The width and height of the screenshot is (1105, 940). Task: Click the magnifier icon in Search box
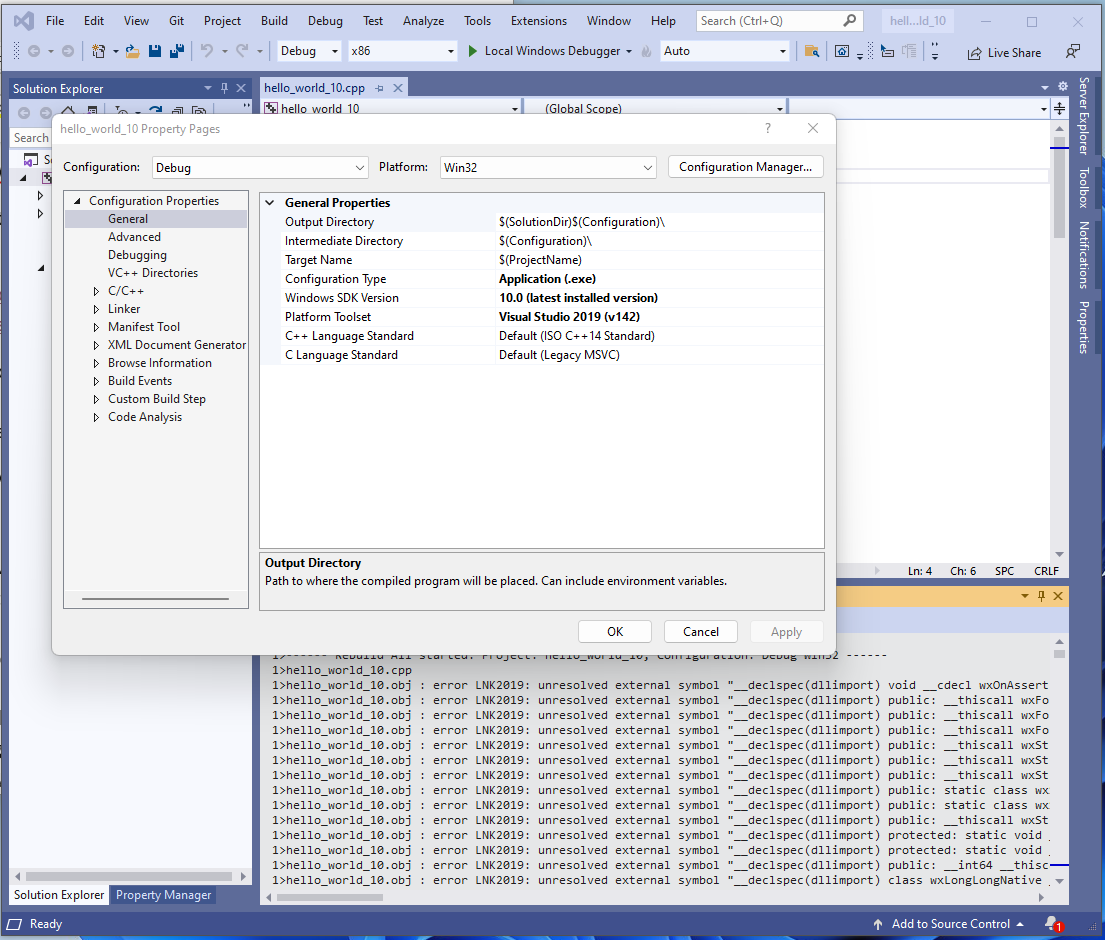point(850,20)
